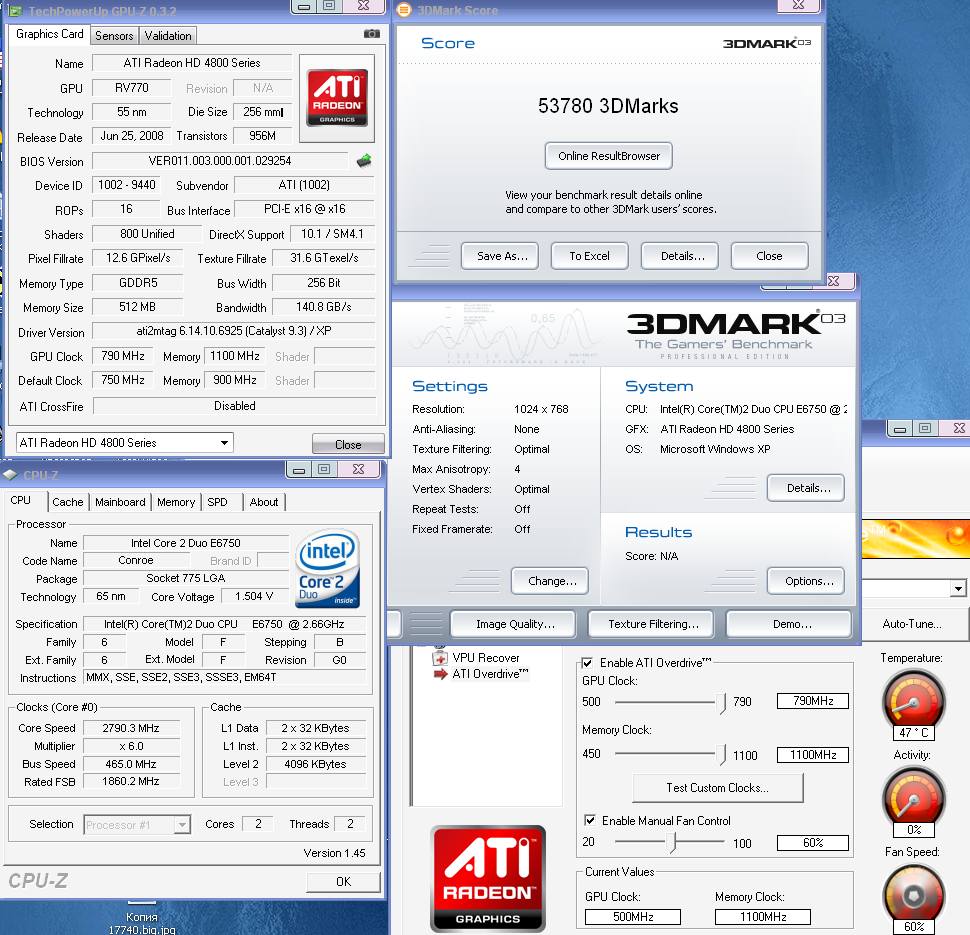Click the GPU-Z title bar app icon
970x935 pixels.
click(16, 10)
